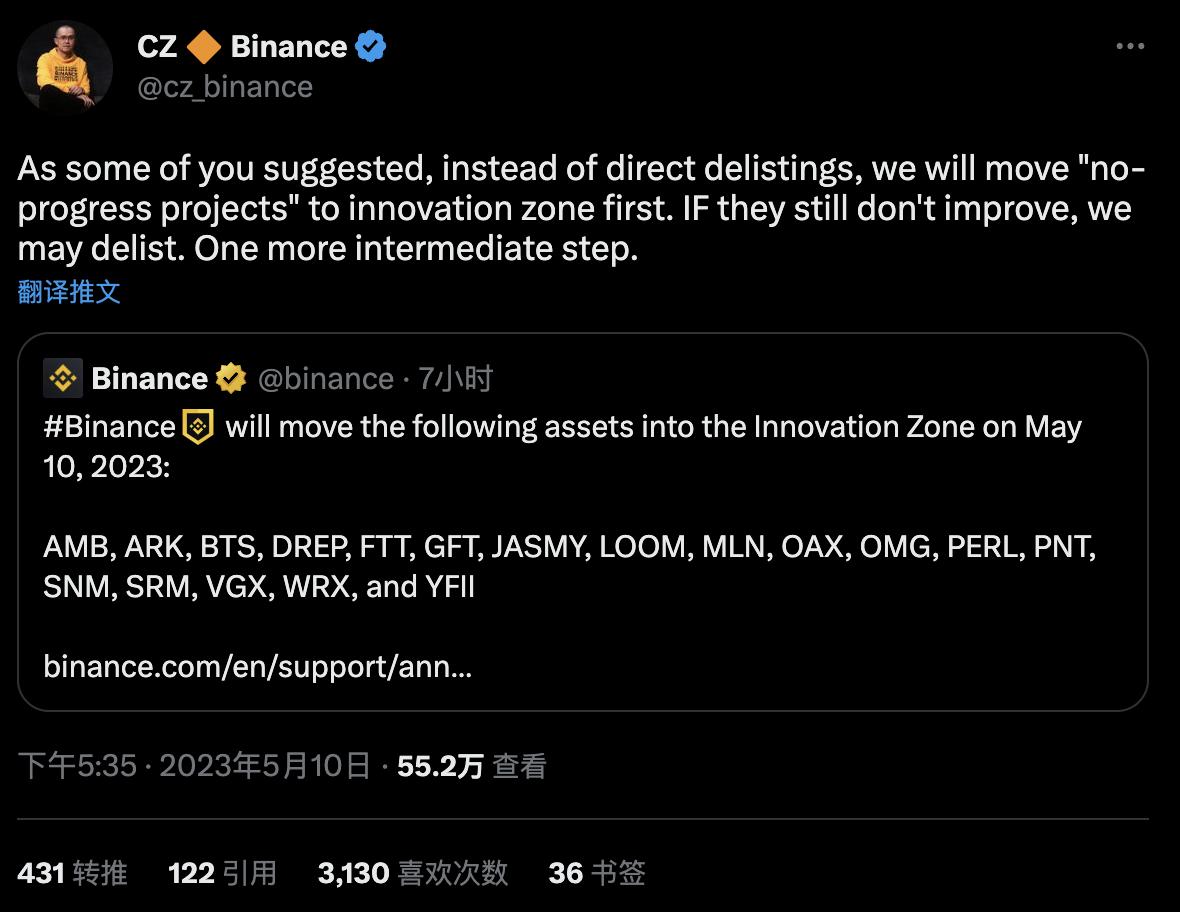Viewport: 1180px width, 912px height.
Task: View the 55.2万 查看 view count
Action: coord(472,766)
